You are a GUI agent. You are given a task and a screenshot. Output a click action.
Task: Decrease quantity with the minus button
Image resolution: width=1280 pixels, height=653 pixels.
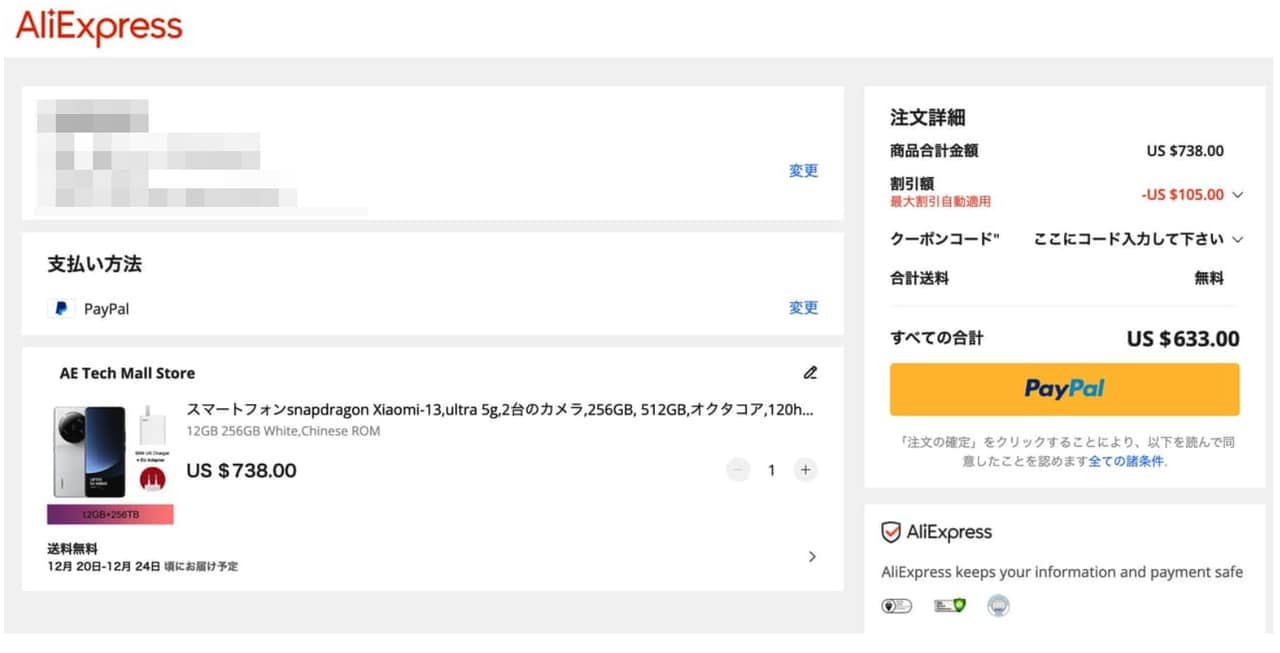(738, 470)
